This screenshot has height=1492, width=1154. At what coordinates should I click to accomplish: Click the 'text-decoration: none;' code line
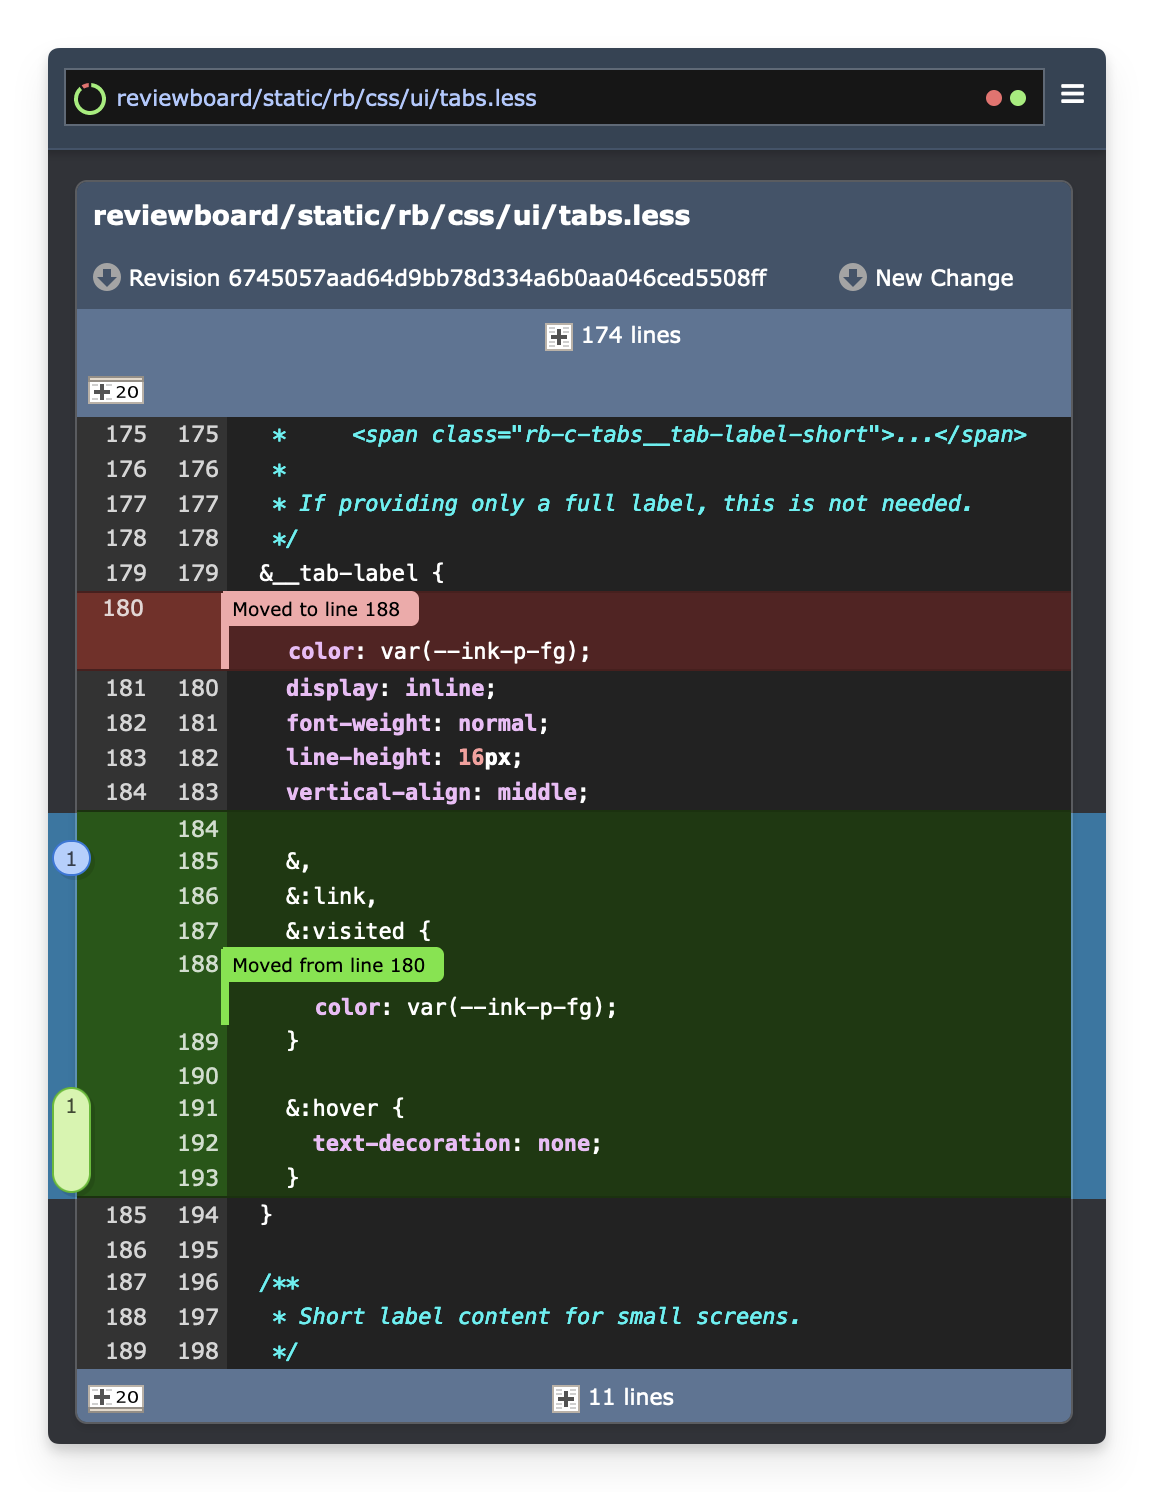click(x=458, y=1143)
